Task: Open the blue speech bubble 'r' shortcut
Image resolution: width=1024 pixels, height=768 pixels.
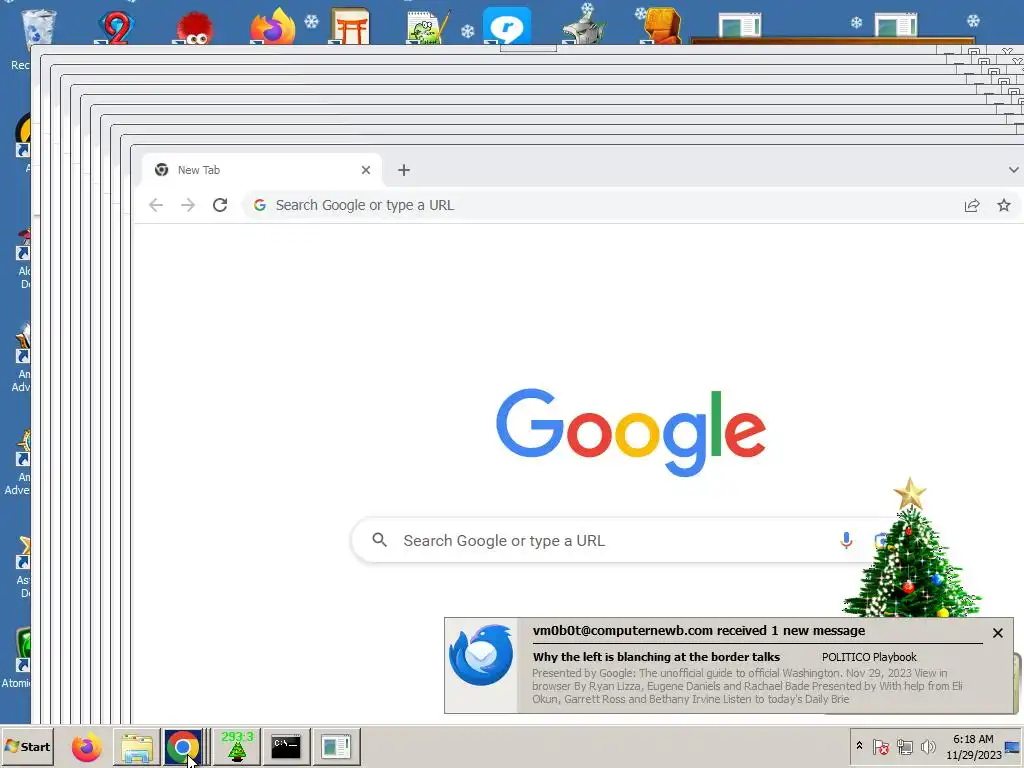Action: (x=507, y=26)
